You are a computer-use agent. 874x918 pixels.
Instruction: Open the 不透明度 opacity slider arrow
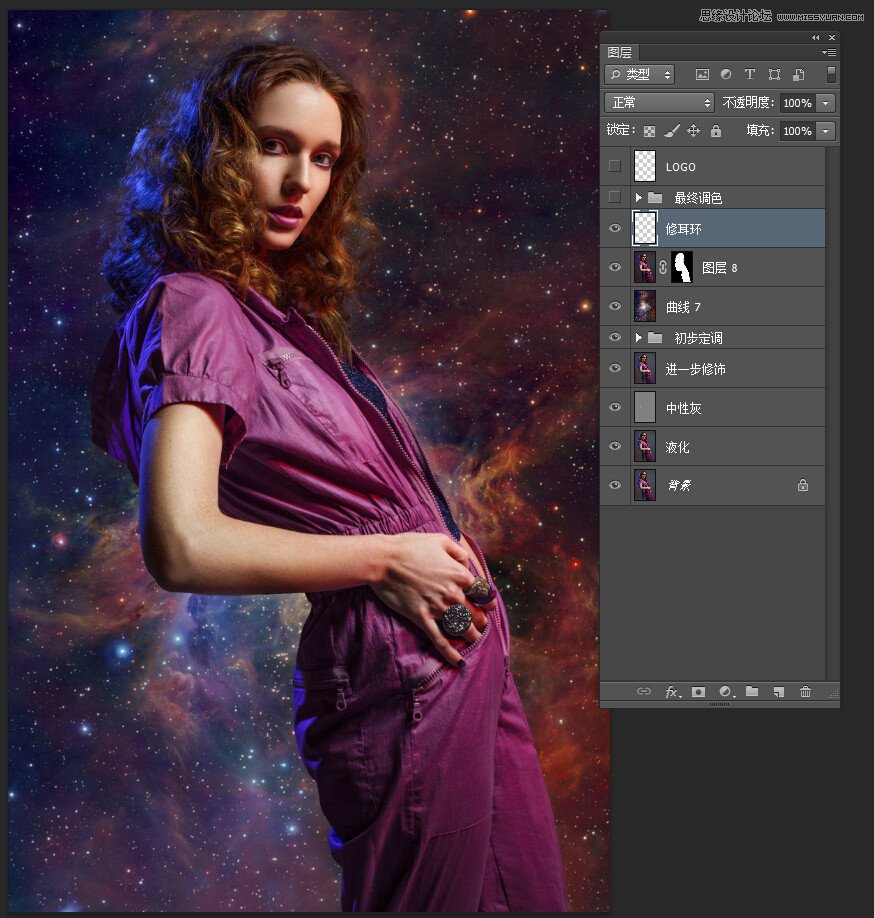pyautogui.click(x=826, y=103)
